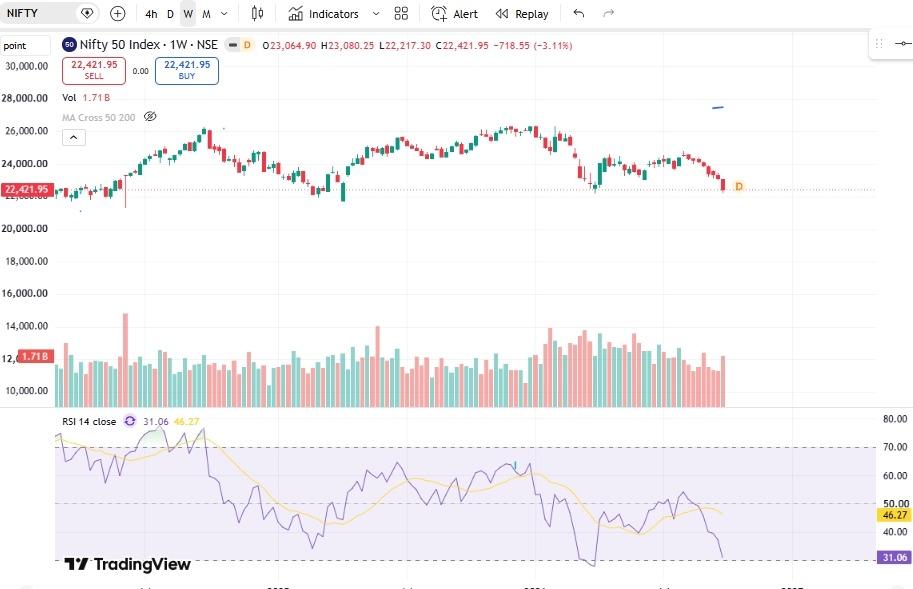
Task: Expand the timeframe interval dropdown chevron
Action: coord(224,13)
